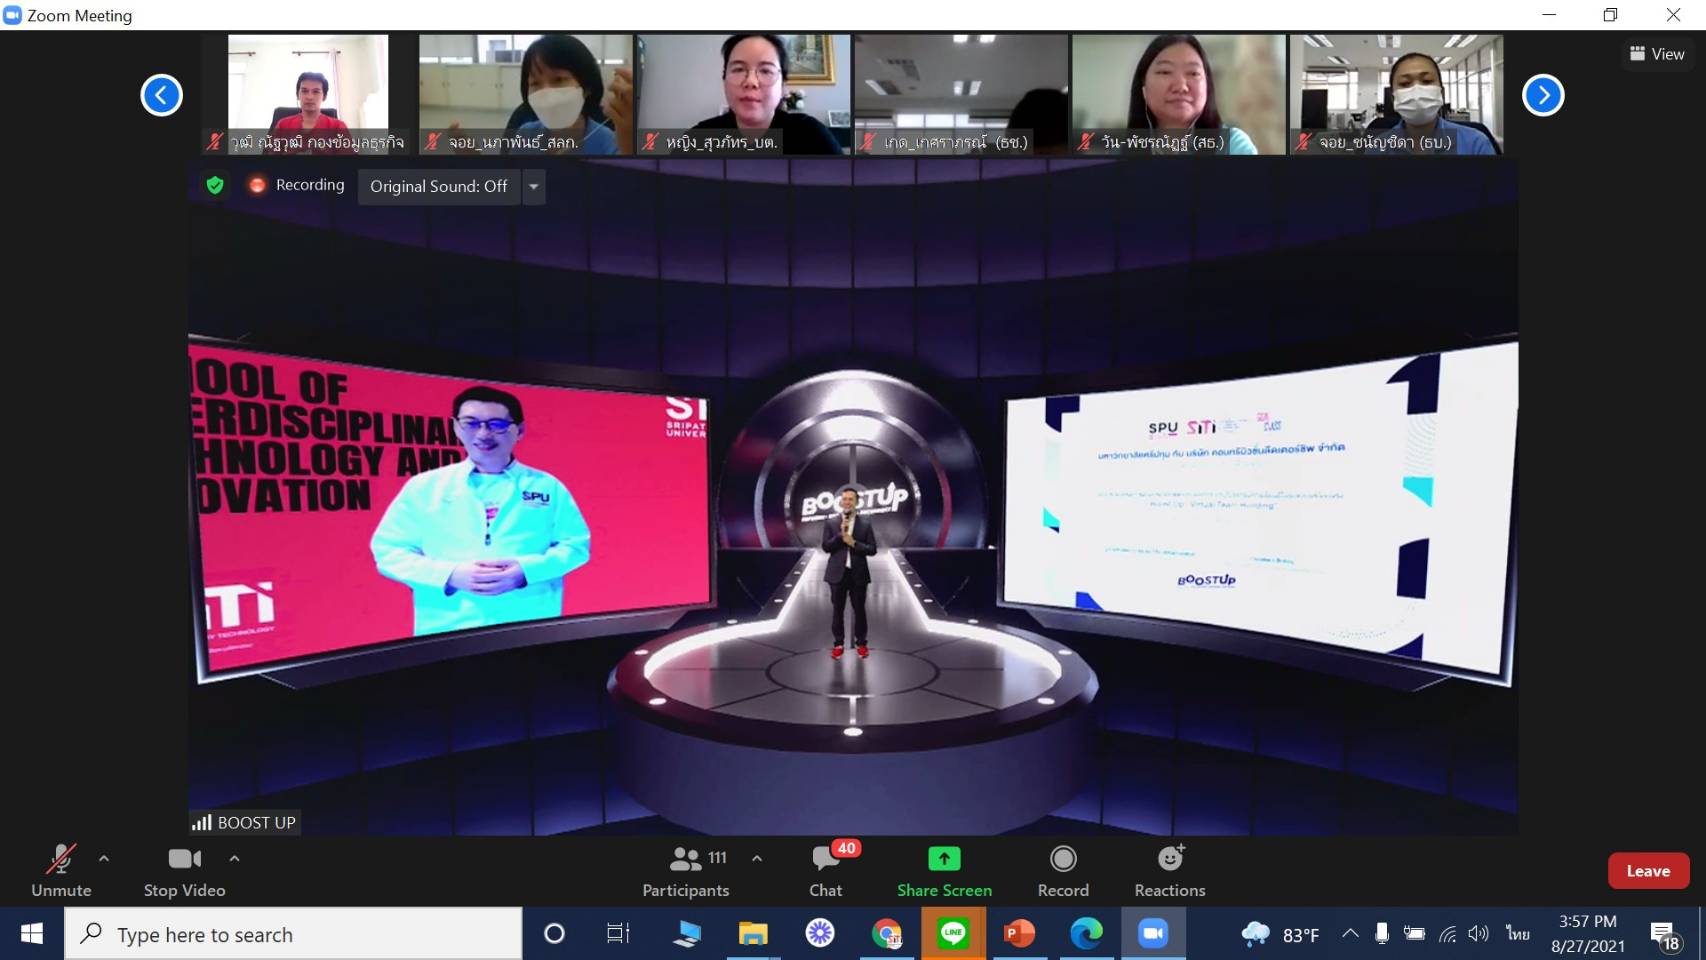Show hidden system tray icons
1706x960 pixels.
(1350, 934)
